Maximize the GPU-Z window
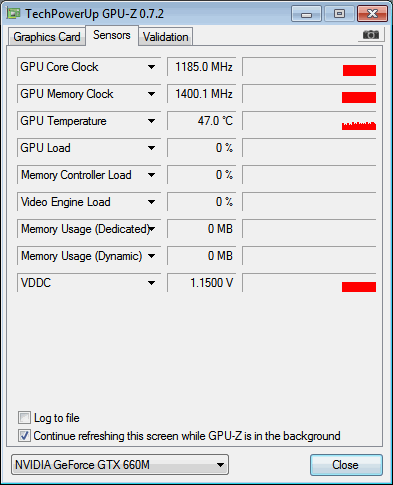393x485 pixels. click(x=339, y=14)
